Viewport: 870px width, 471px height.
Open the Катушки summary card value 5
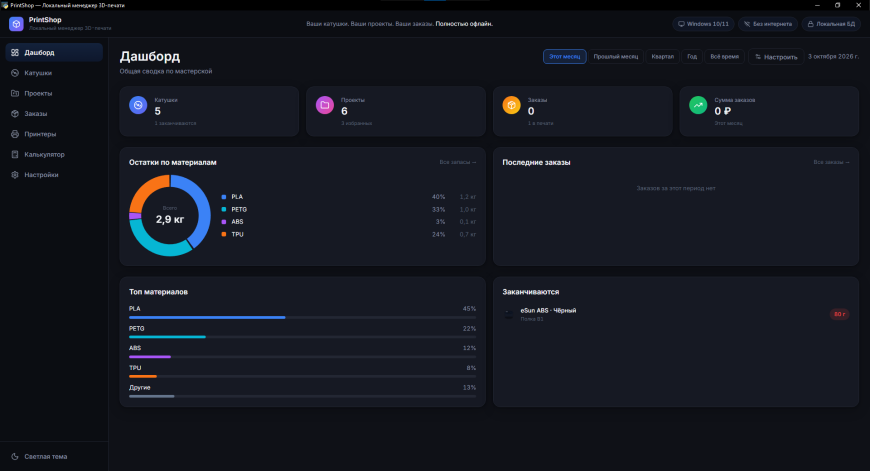(158, 111)
